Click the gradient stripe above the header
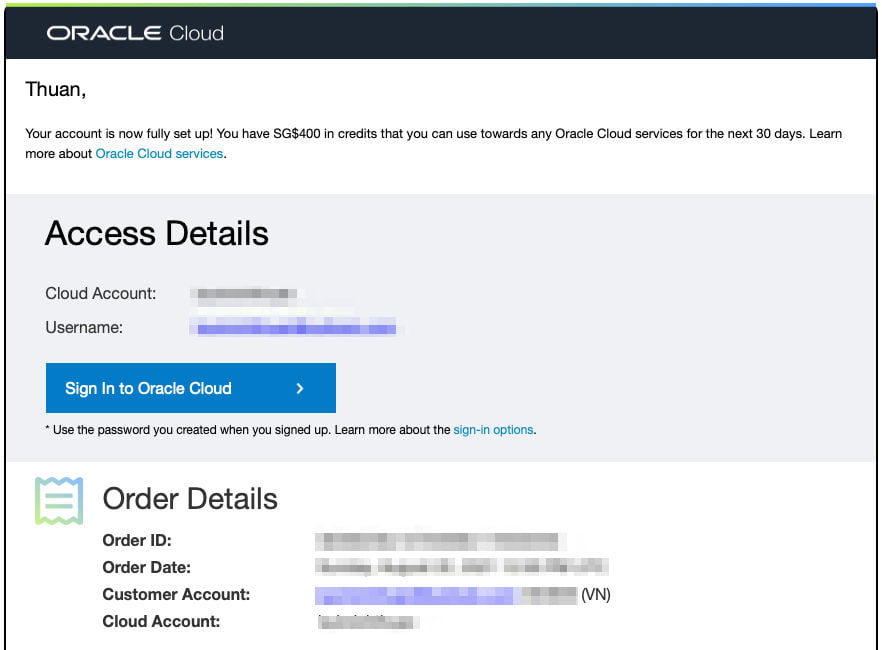The width and height of the screenshot is (882, 650). point(440,6)
